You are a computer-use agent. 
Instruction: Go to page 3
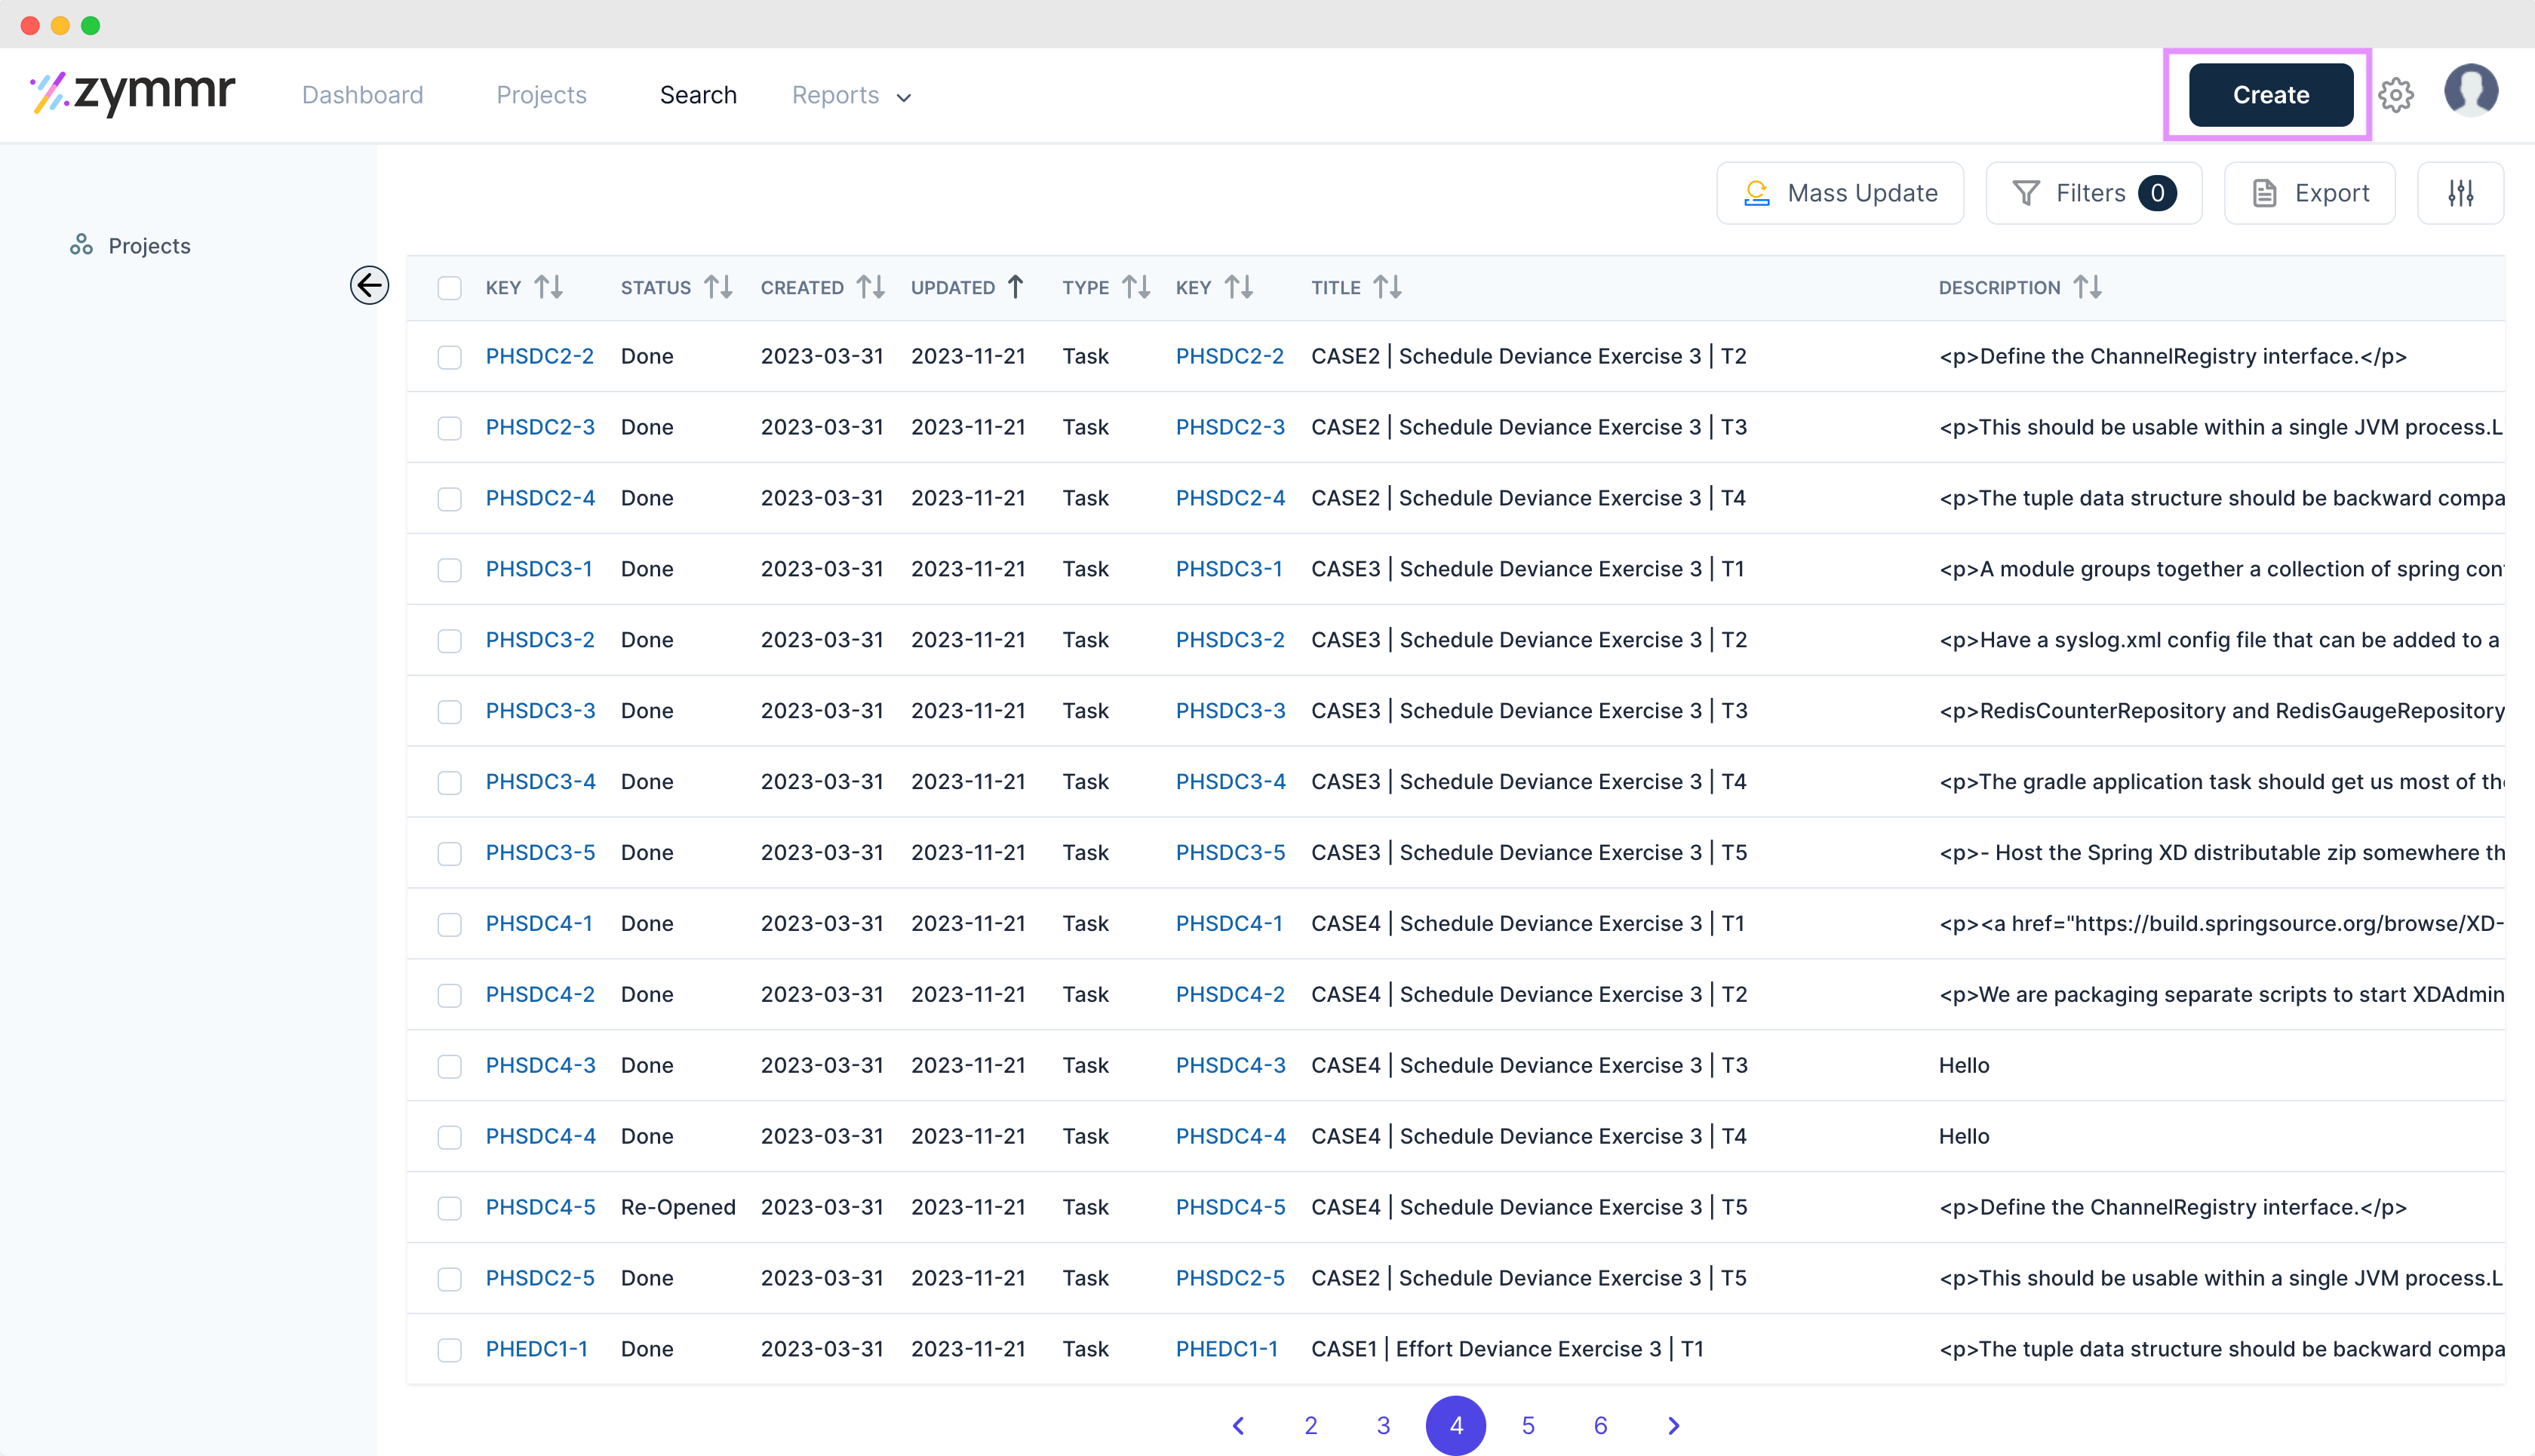coord(1383,1425)
